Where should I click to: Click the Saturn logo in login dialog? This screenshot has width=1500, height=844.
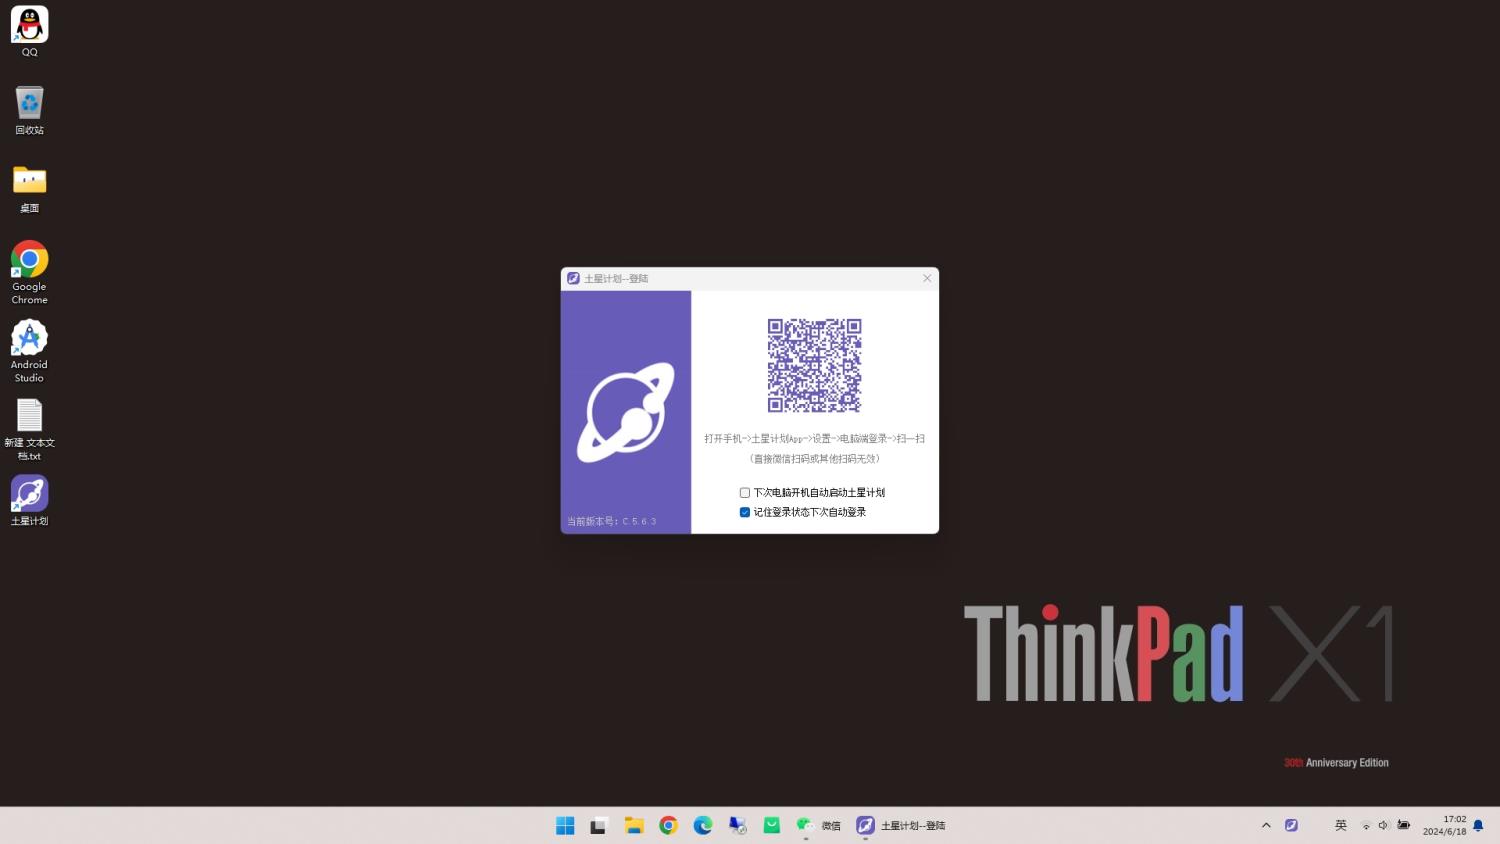click(626, 412)
